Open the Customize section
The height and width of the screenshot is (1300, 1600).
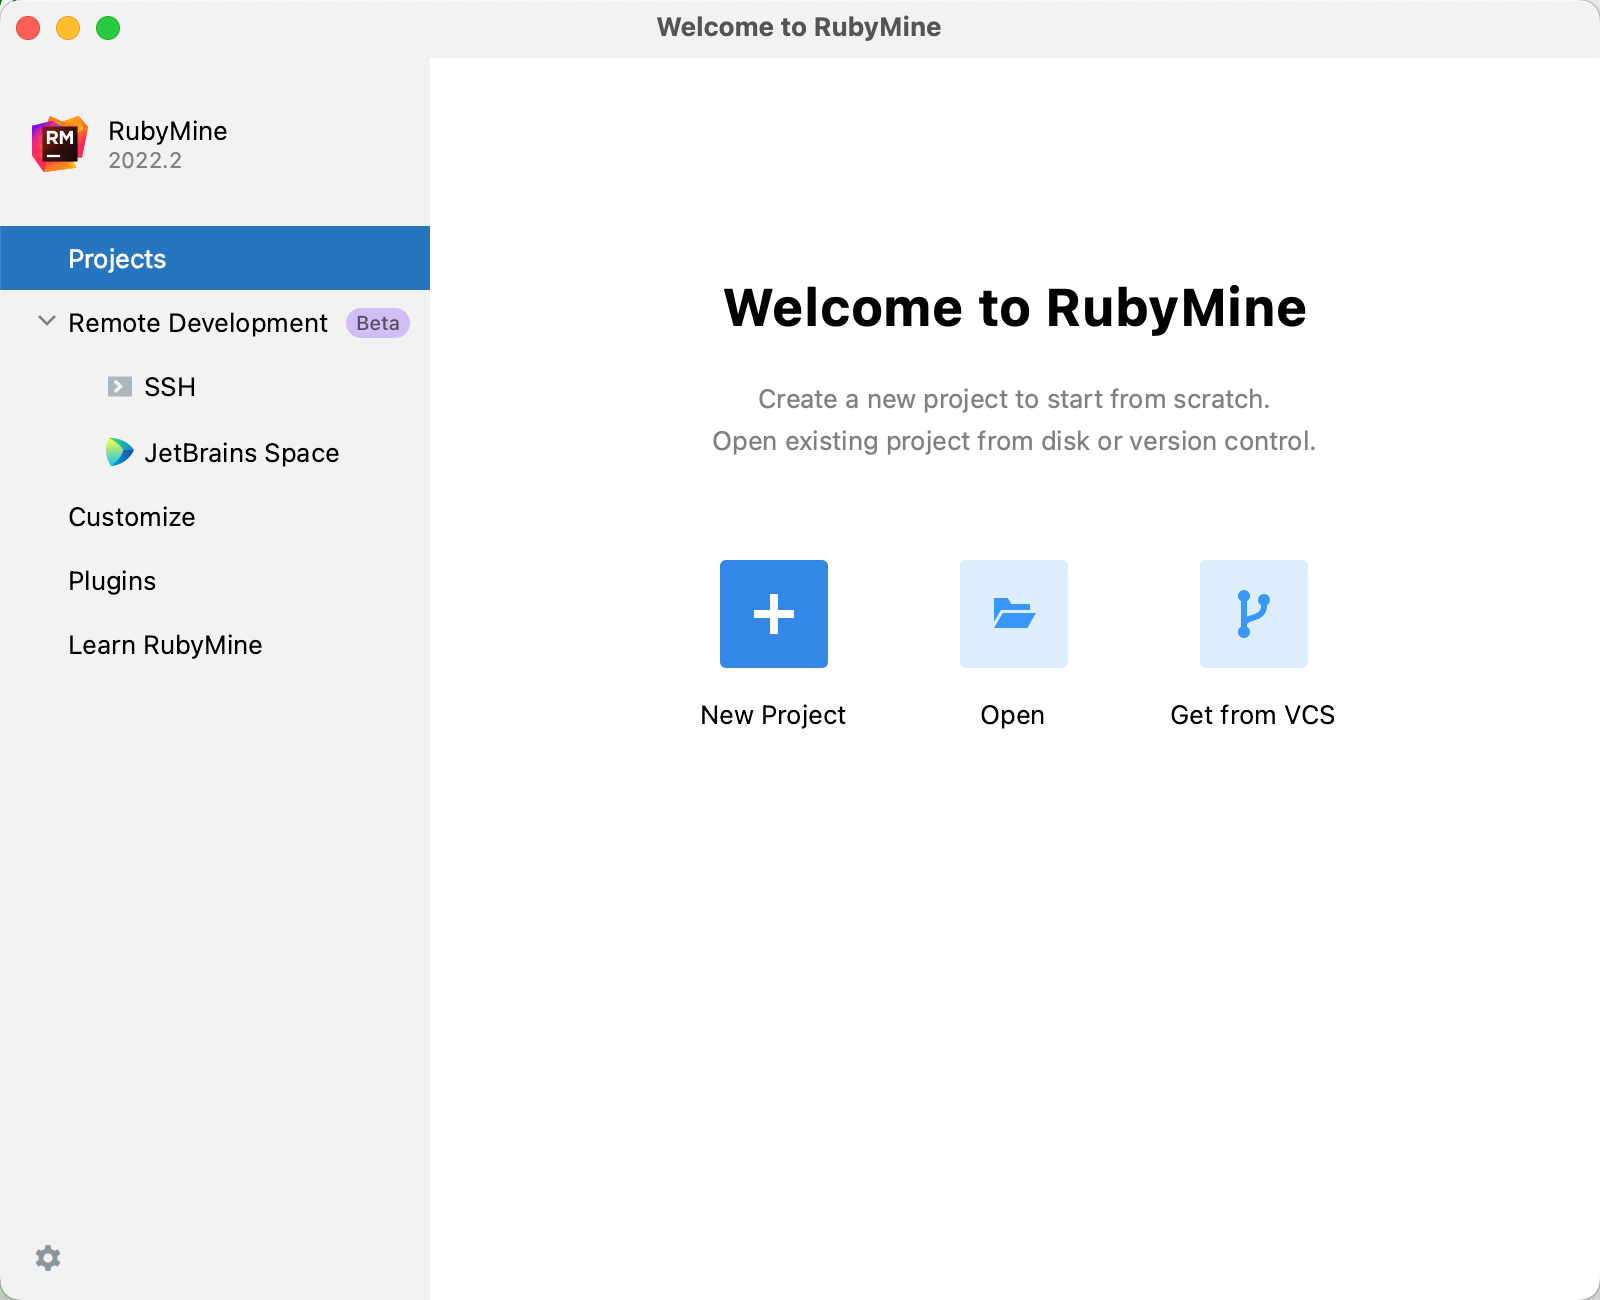131,517
